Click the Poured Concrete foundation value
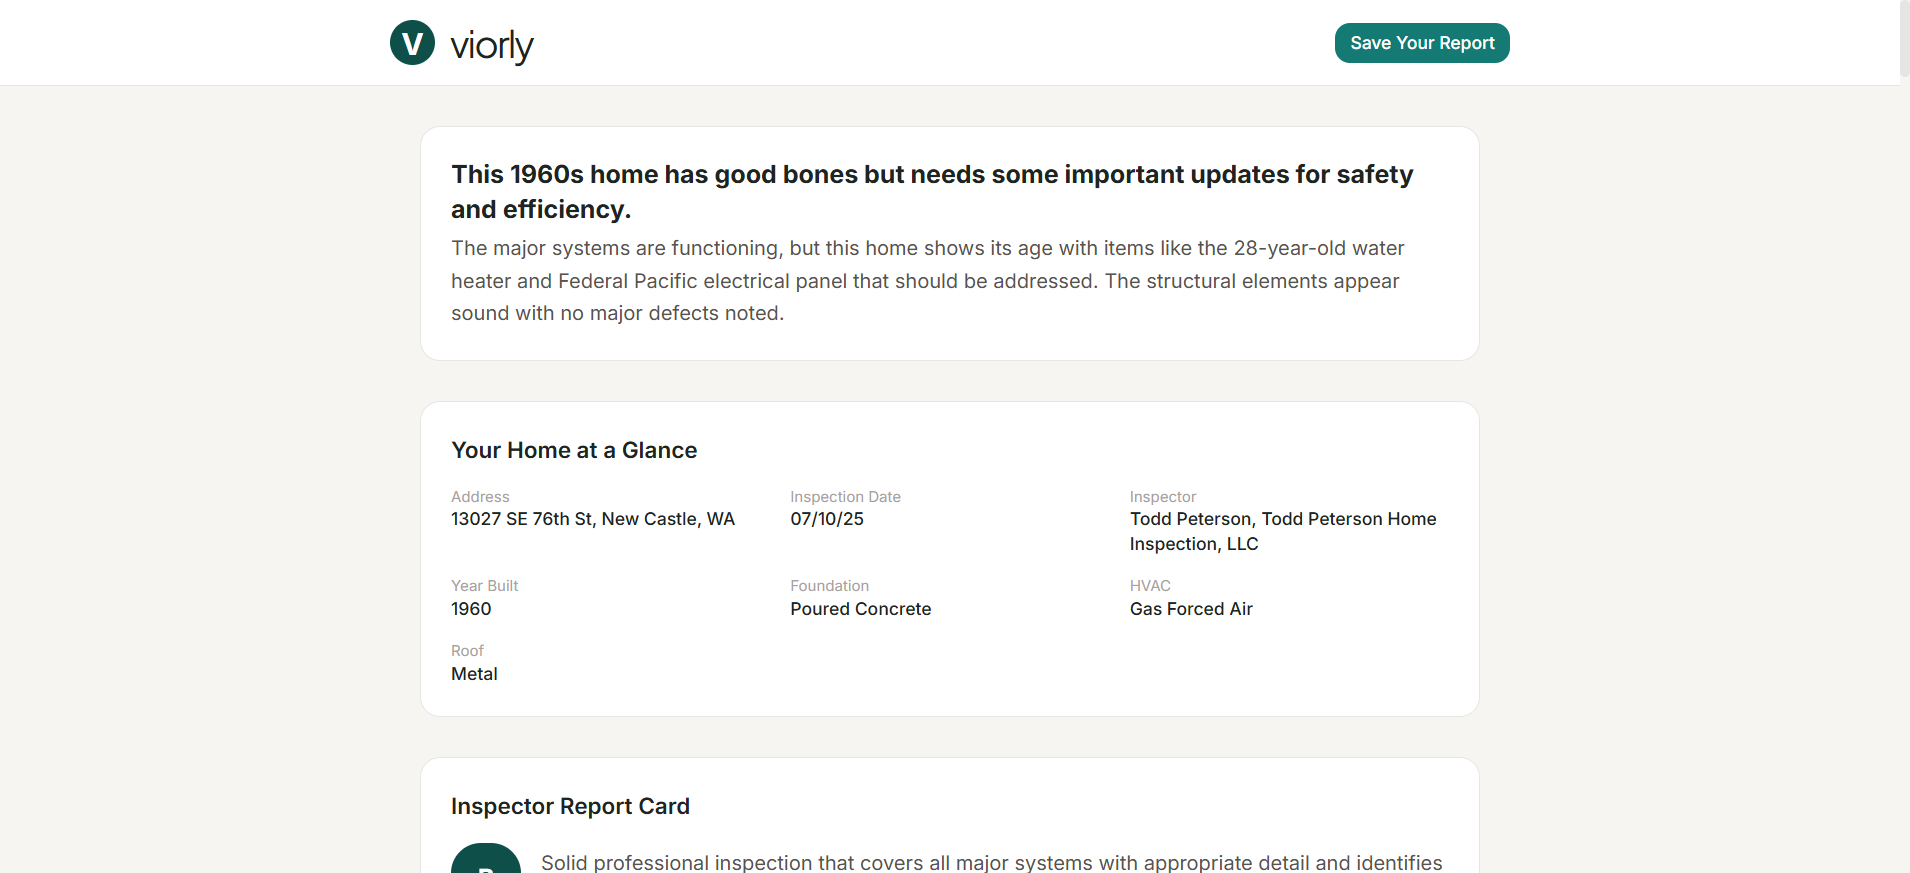Image resolution: width=1910 pixels, height=873 pixels. tap(860, 609)
